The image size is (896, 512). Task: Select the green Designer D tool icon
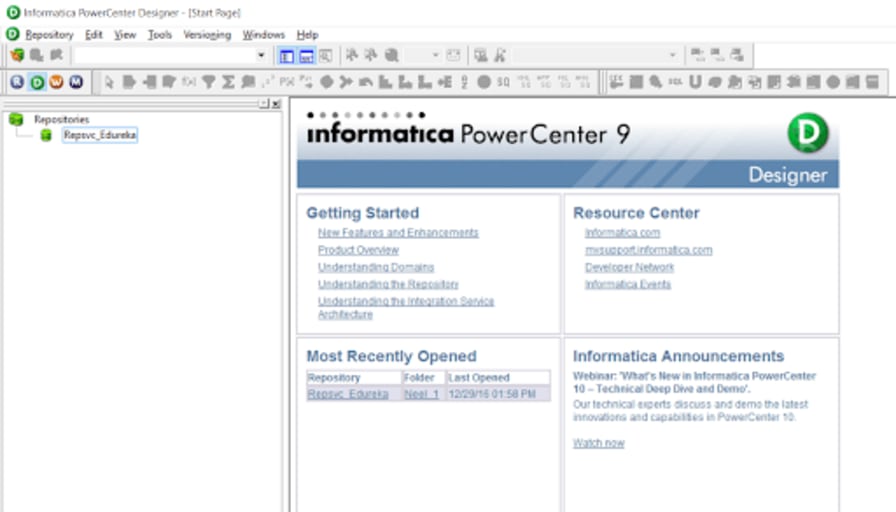pos(37,82)
